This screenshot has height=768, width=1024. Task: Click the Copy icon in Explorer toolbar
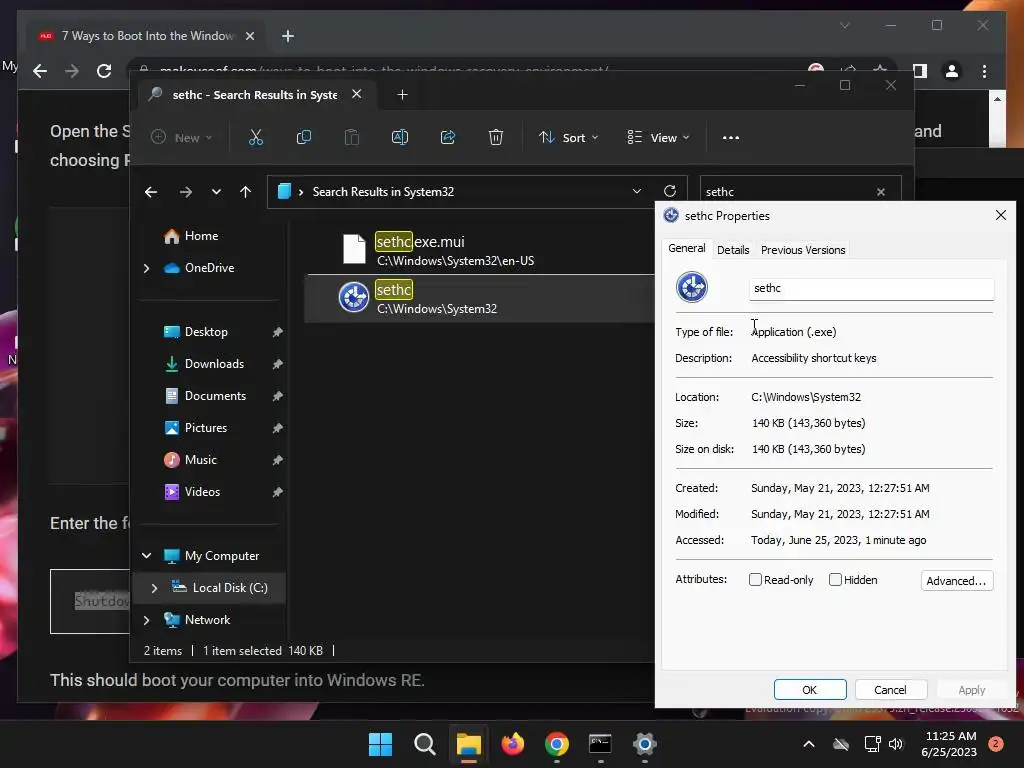tap(304, 137)
